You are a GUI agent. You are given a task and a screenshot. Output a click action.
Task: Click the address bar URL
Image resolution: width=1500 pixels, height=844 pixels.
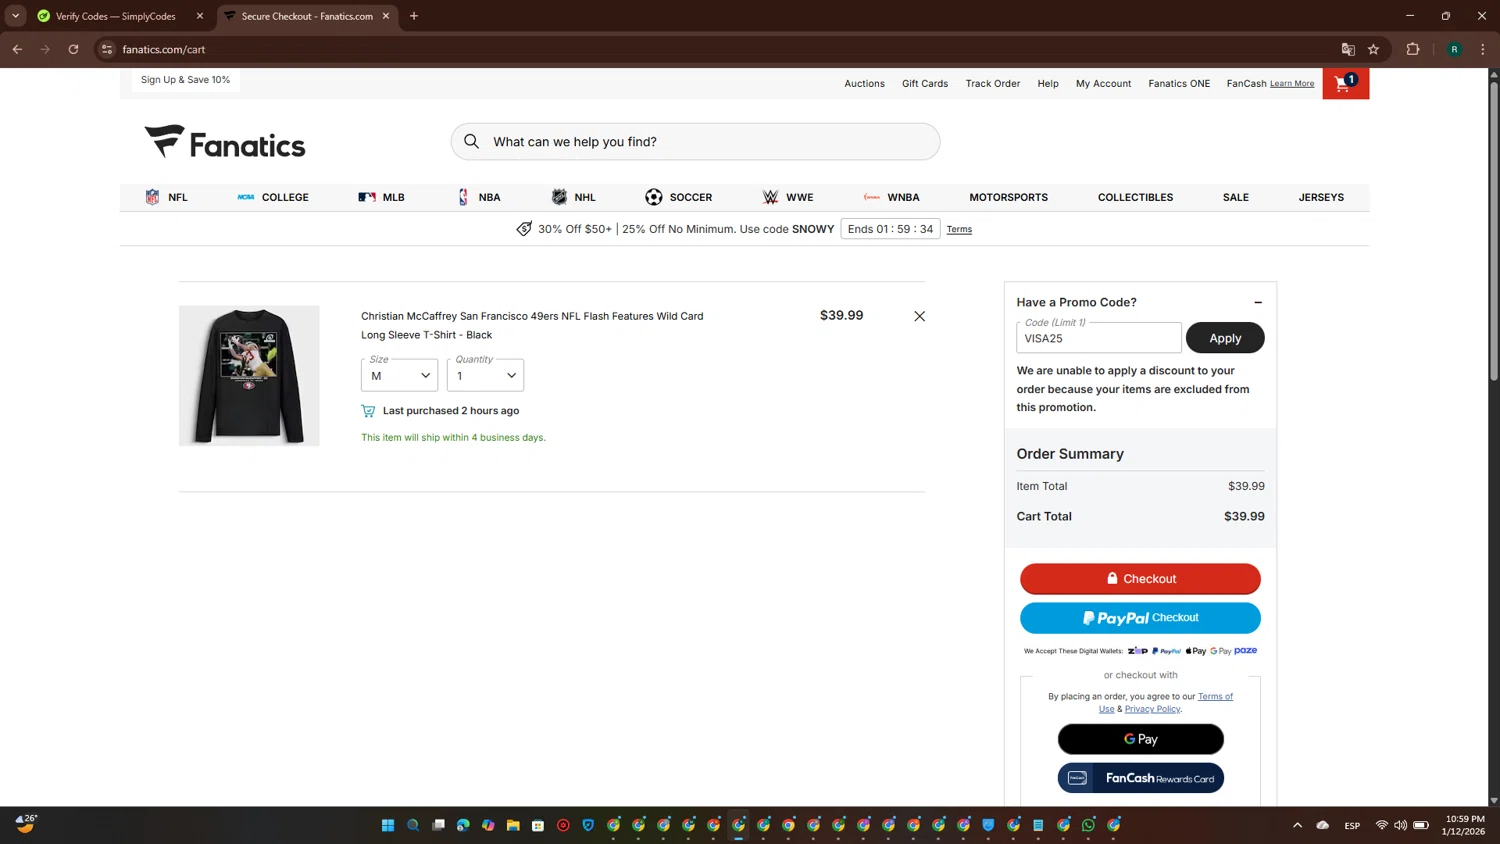tap(164, 49)
